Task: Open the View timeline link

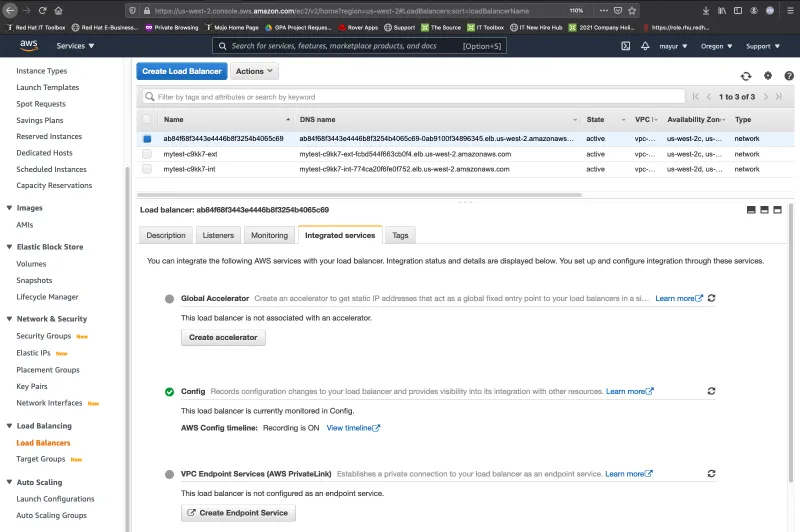Action: click(353, 428)
